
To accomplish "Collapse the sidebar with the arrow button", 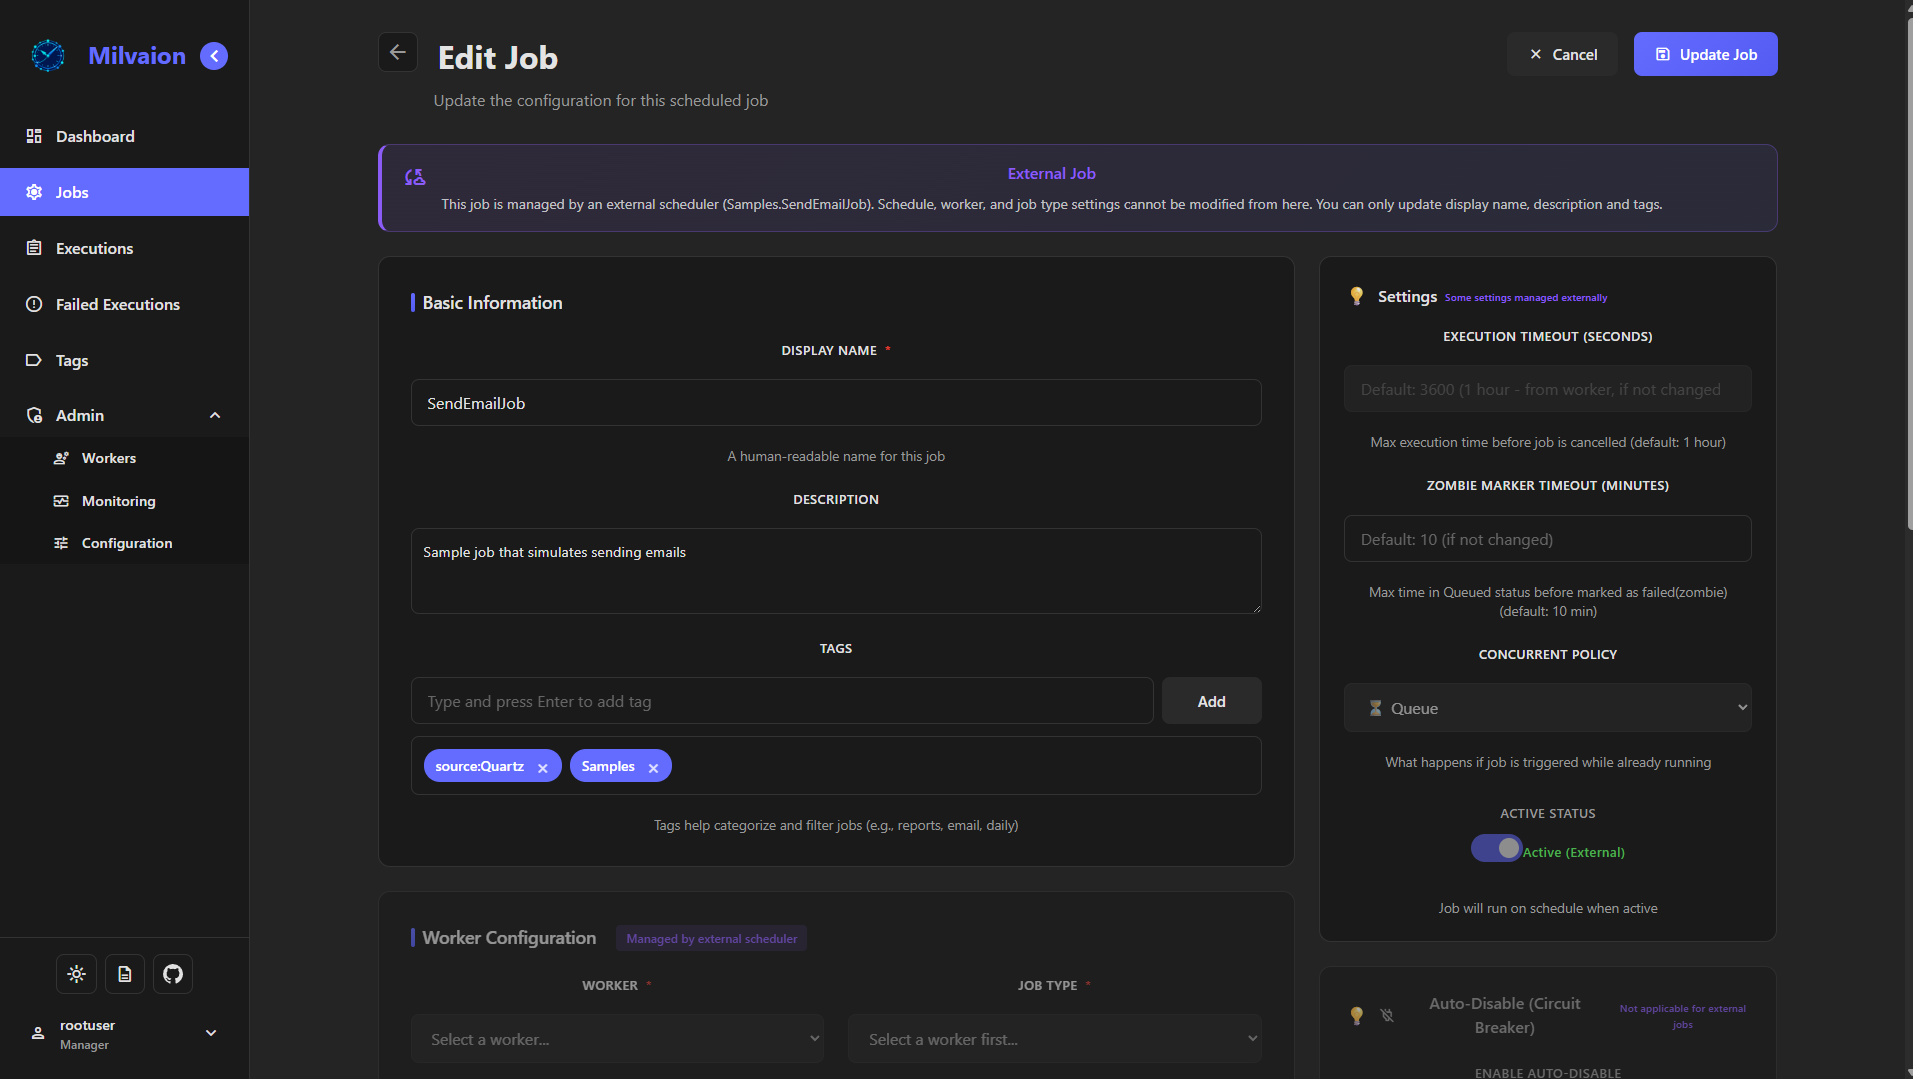I will (213, 56).
